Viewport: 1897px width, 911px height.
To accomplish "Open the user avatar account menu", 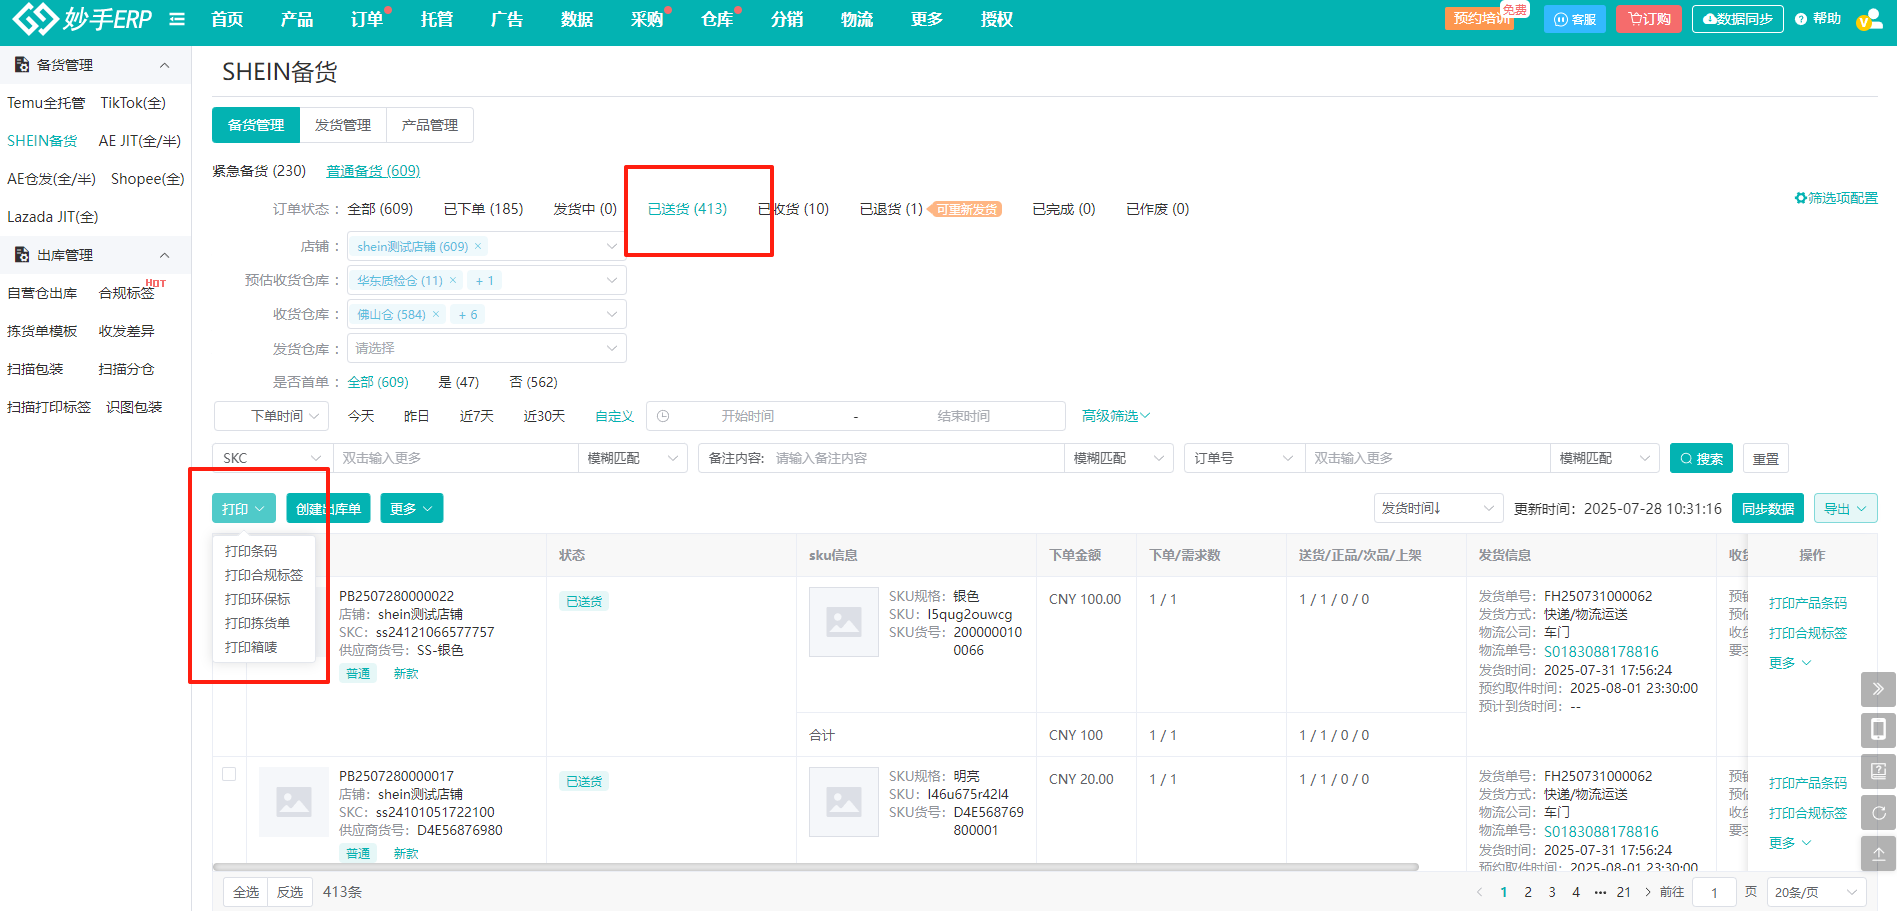I will (1869, 19).
